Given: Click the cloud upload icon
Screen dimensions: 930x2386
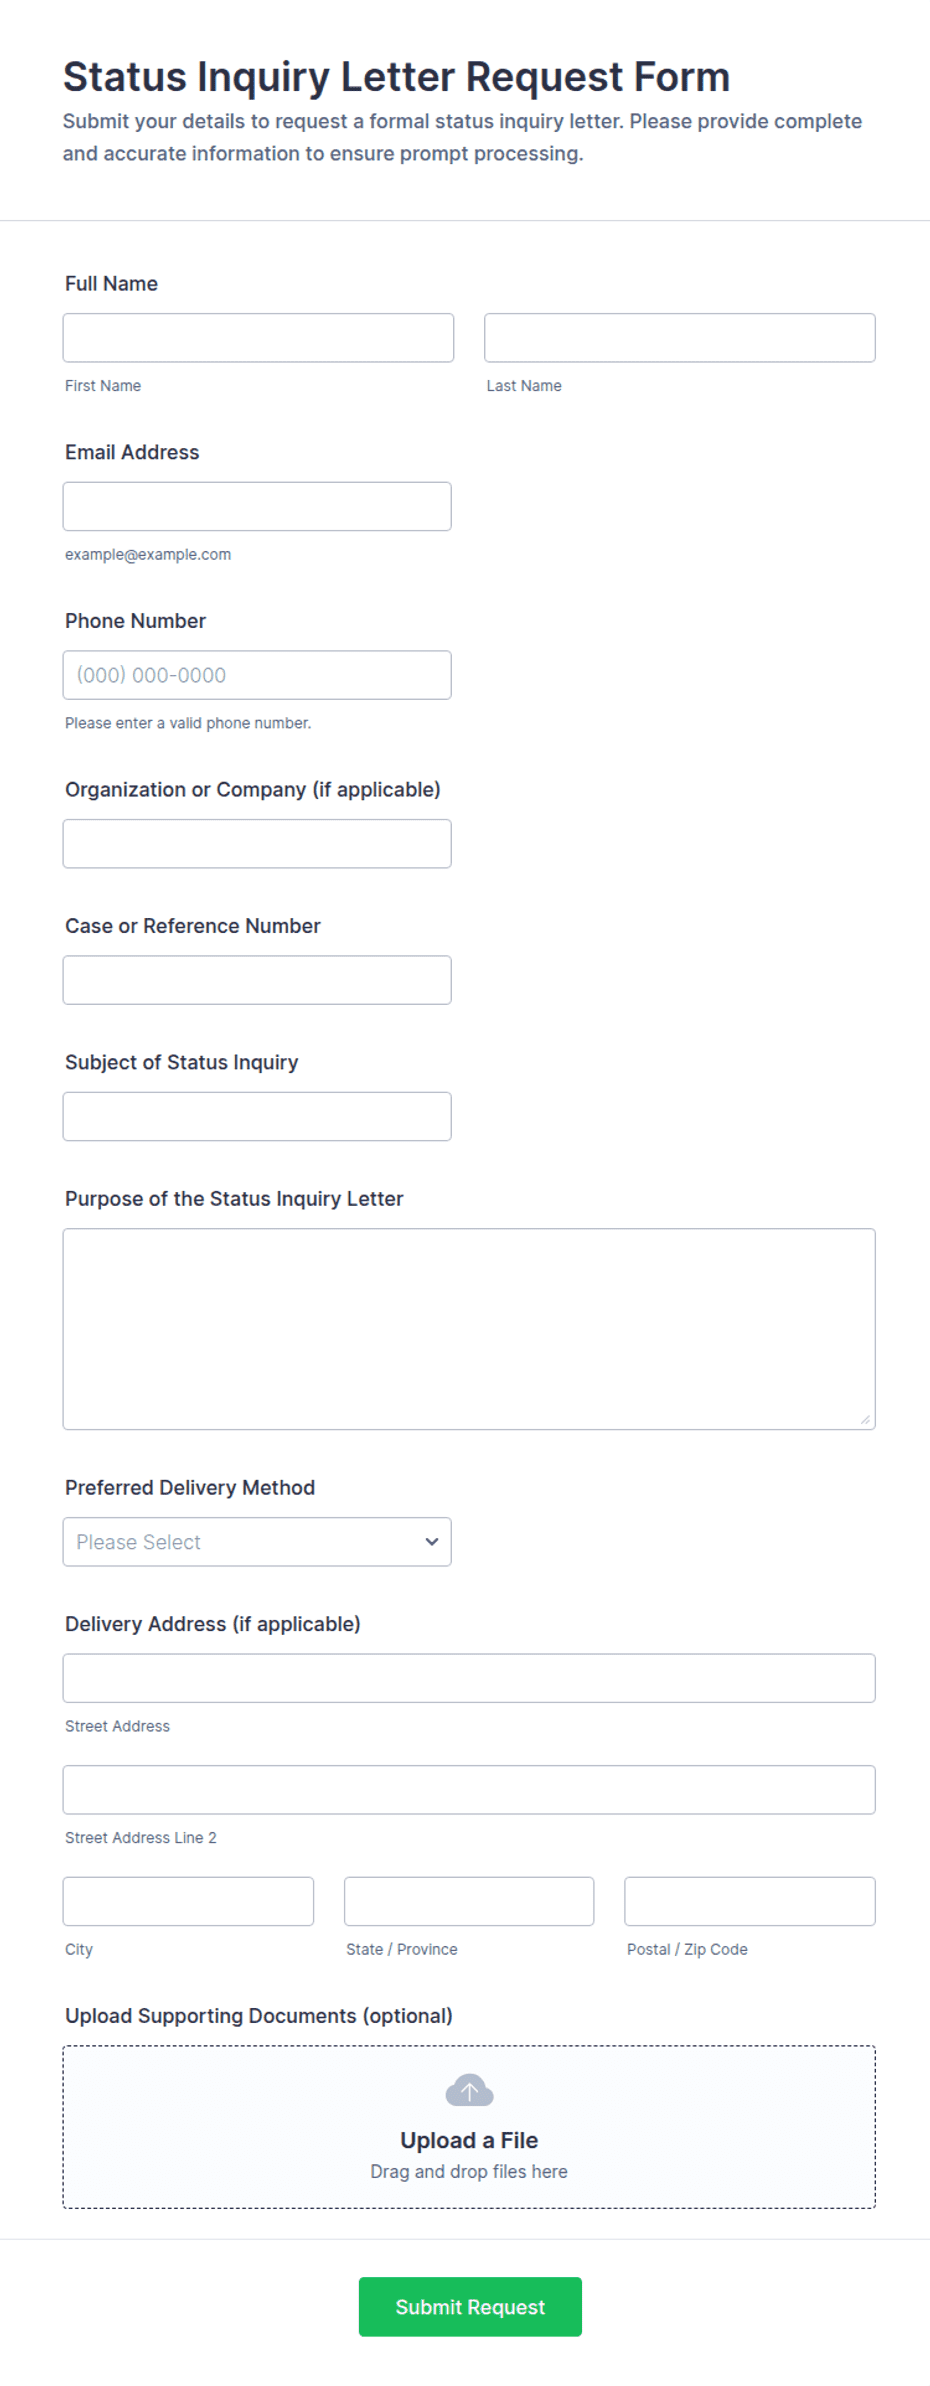Looking at the screenshot, I should click(x=469, y=2090).
